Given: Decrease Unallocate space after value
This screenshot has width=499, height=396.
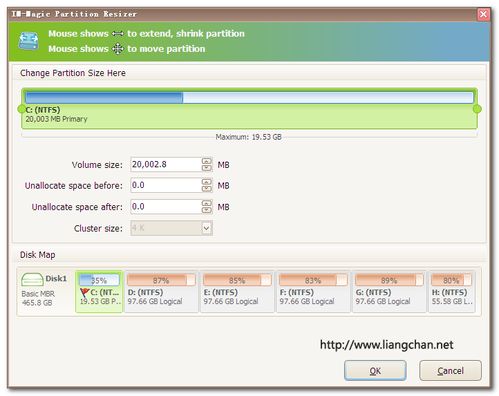Looking at the screenshot, I should point(207,210).
